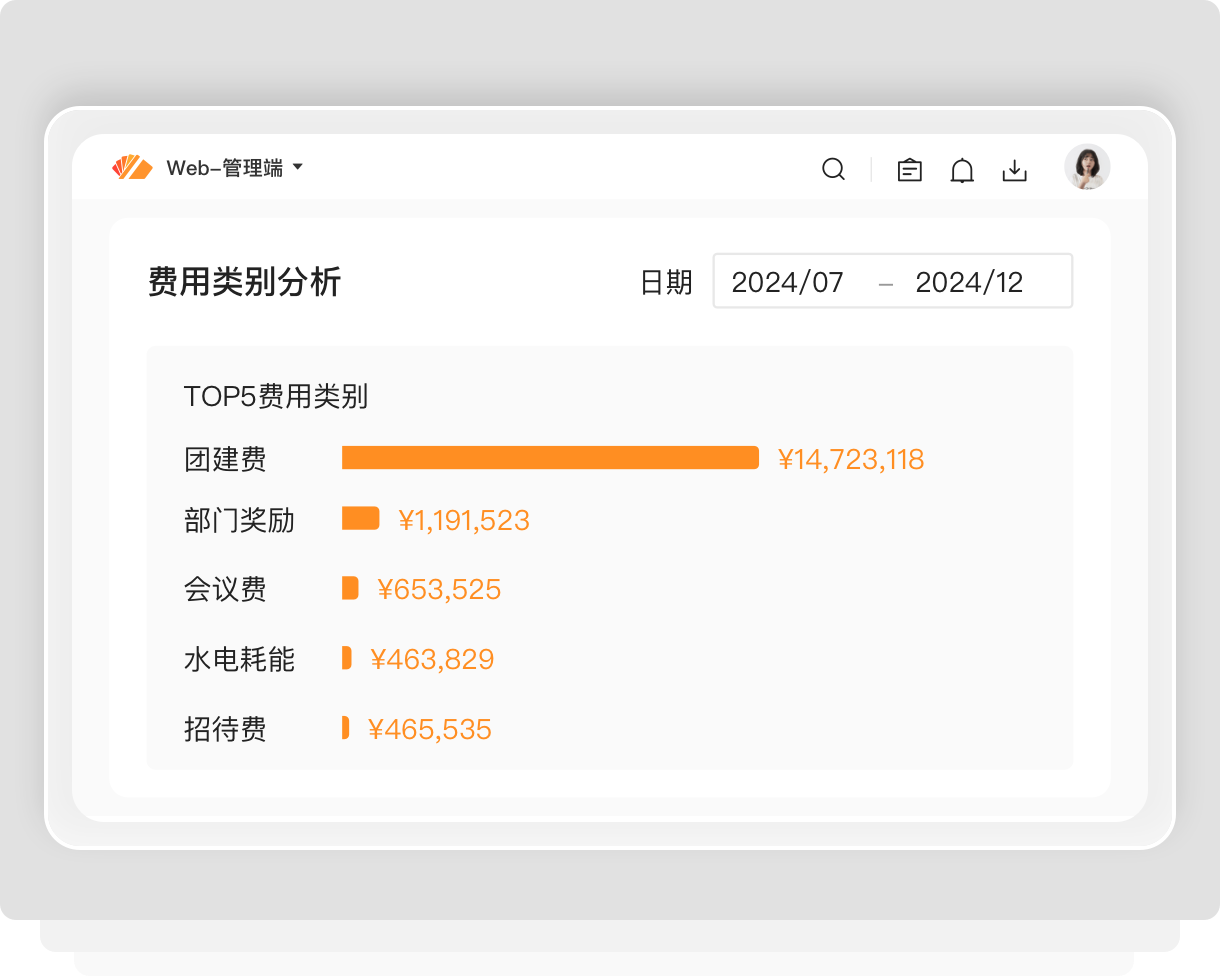Click the Web-管理端 title text
Screen dimensions: 1220x976
pos(224,168)
